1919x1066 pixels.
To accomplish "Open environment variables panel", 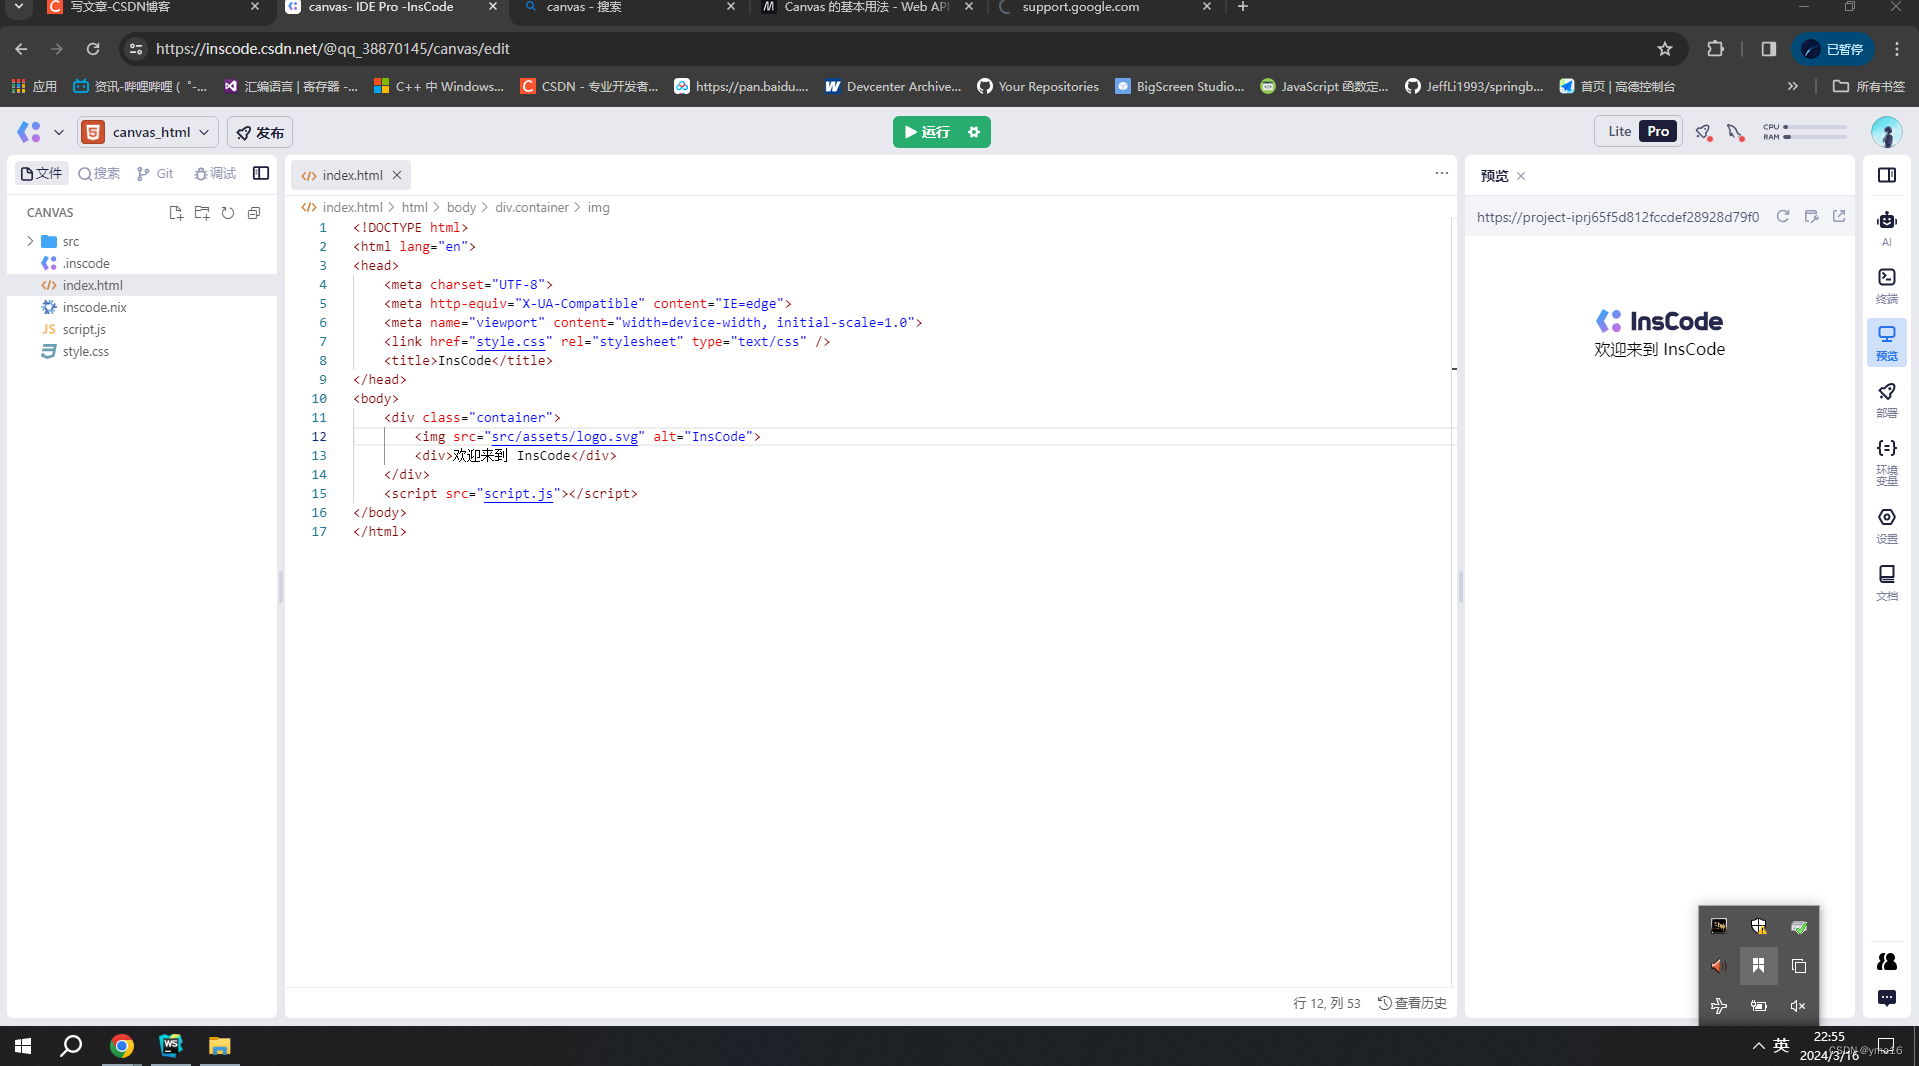I will (x=1887, y=461).
